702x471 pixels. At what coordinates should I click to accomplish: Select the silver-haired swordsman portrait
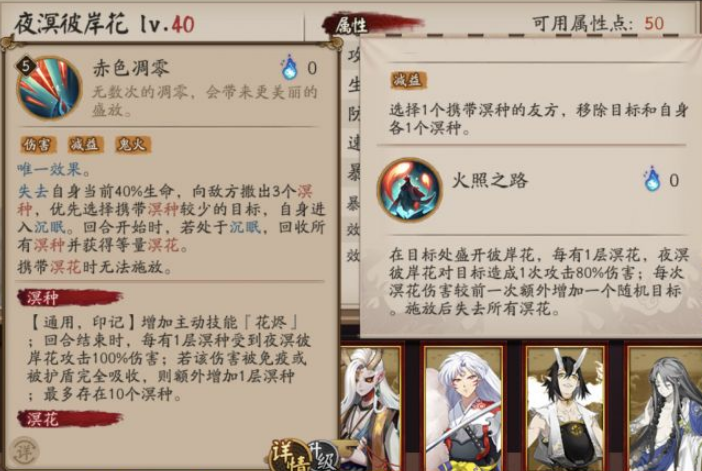click(465, 408)
